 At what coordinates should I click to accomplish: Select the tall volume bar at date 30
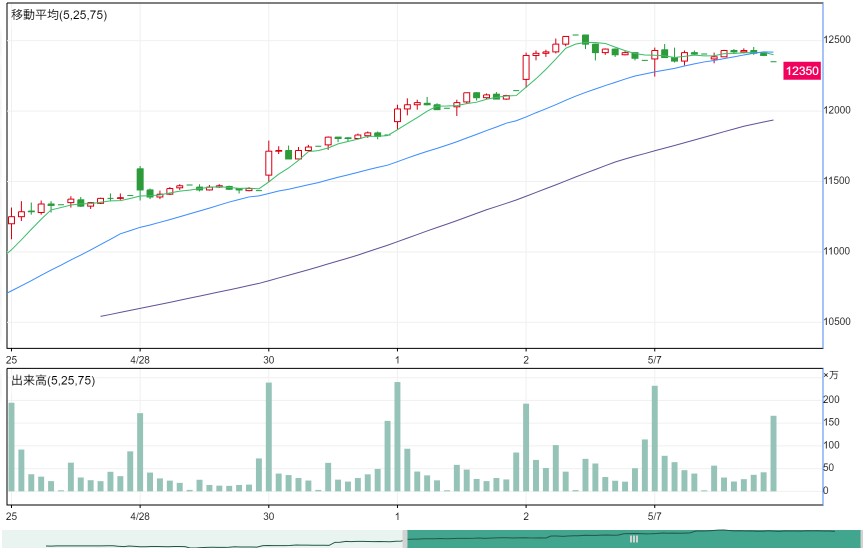pos(269,437)
